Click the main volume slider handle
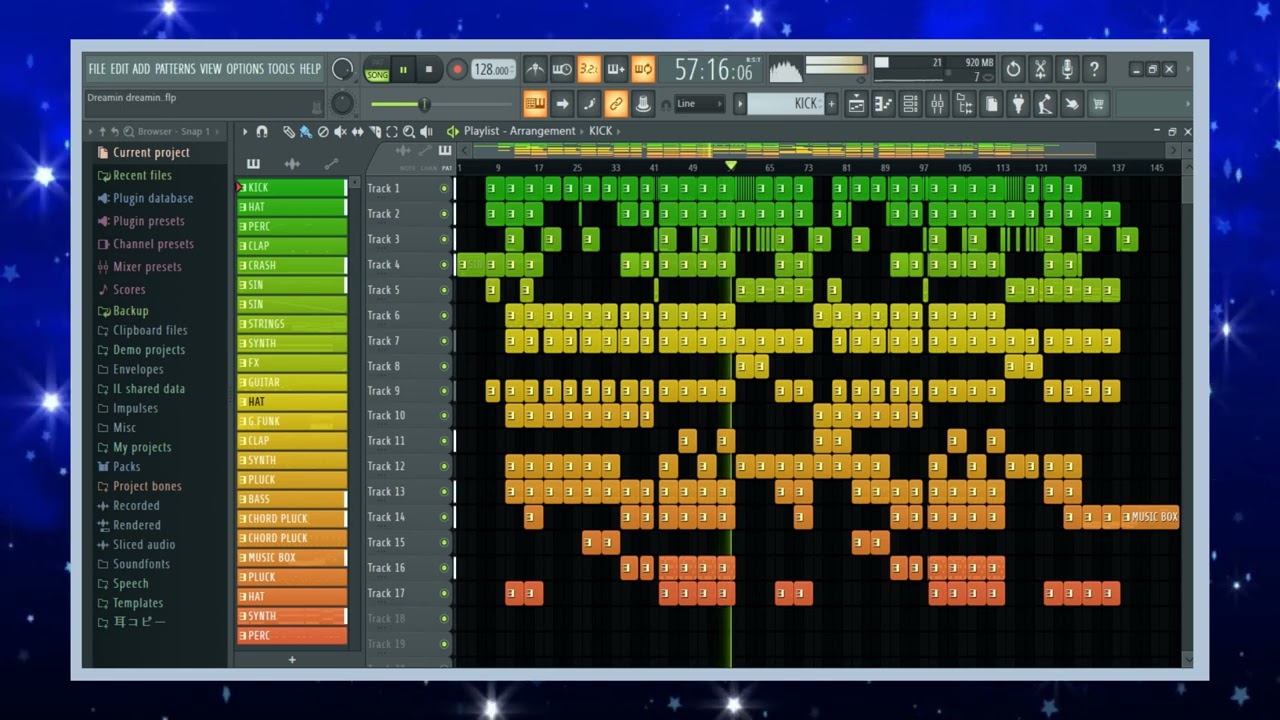 pos(424,104)
